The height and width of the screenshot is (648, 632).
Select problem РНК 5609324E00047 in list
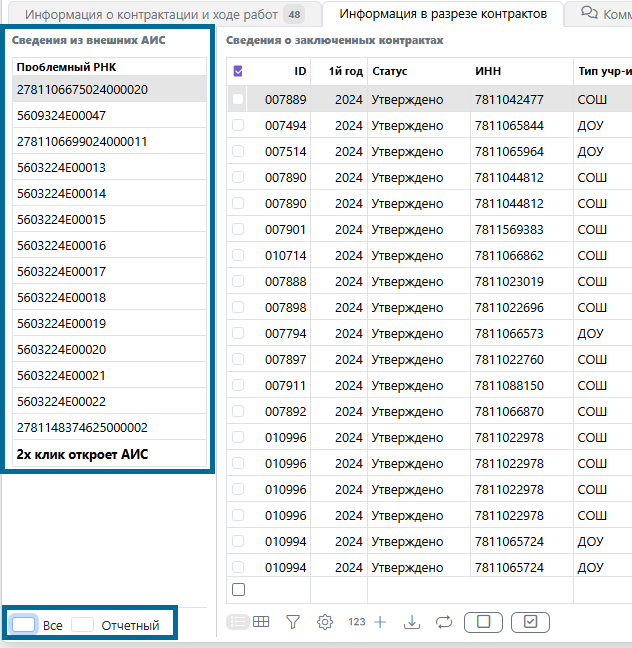[62, 116]
